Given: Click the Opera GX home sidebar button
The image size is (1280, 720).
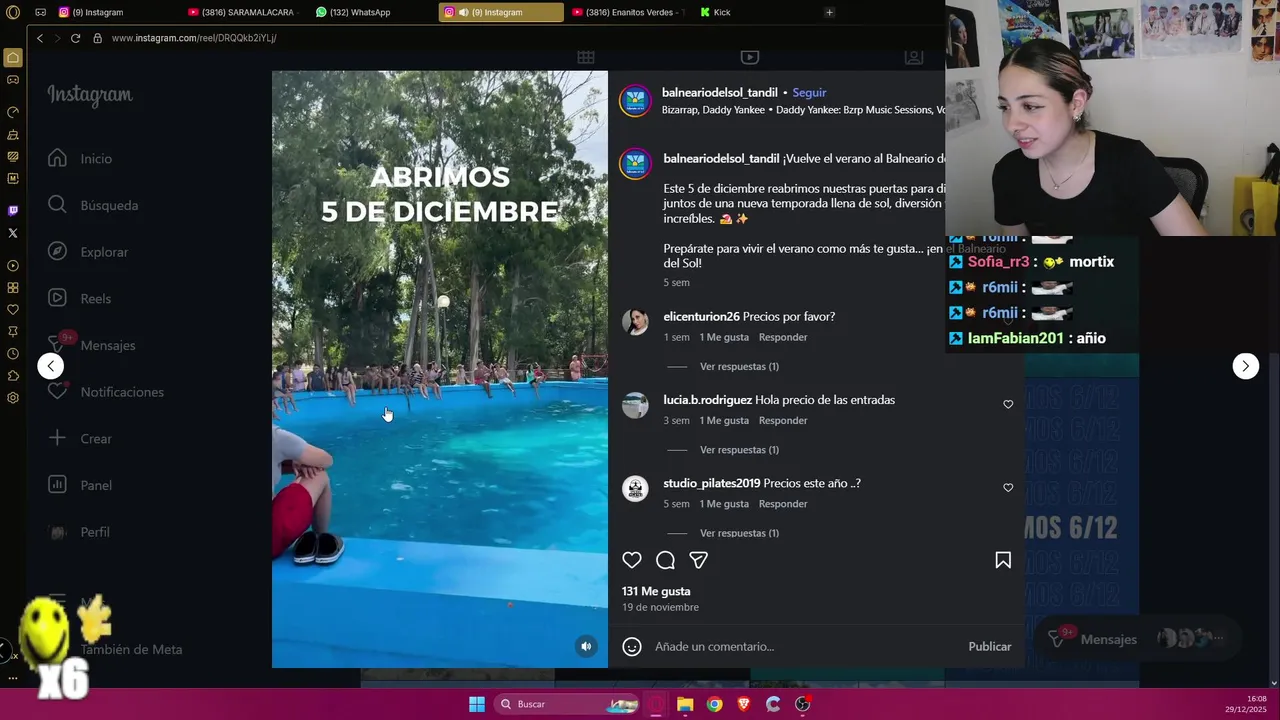Looking at the screenshot, I should coord(13,58).
